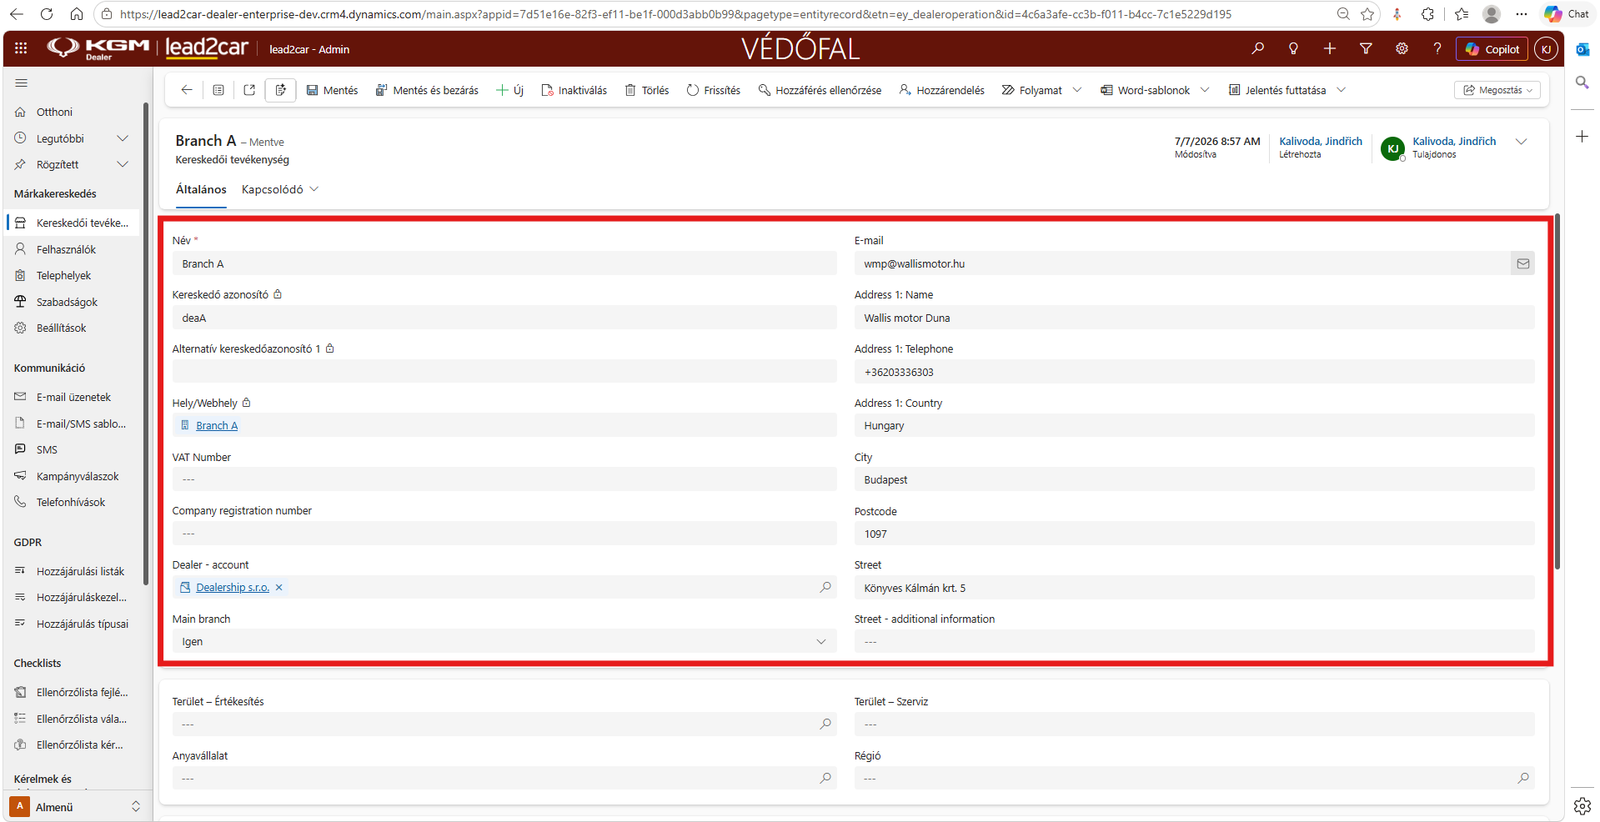Screen dimensions: 1600x822
Task: Expand the Legutóbbi section
Action: (x=123, y=138)
